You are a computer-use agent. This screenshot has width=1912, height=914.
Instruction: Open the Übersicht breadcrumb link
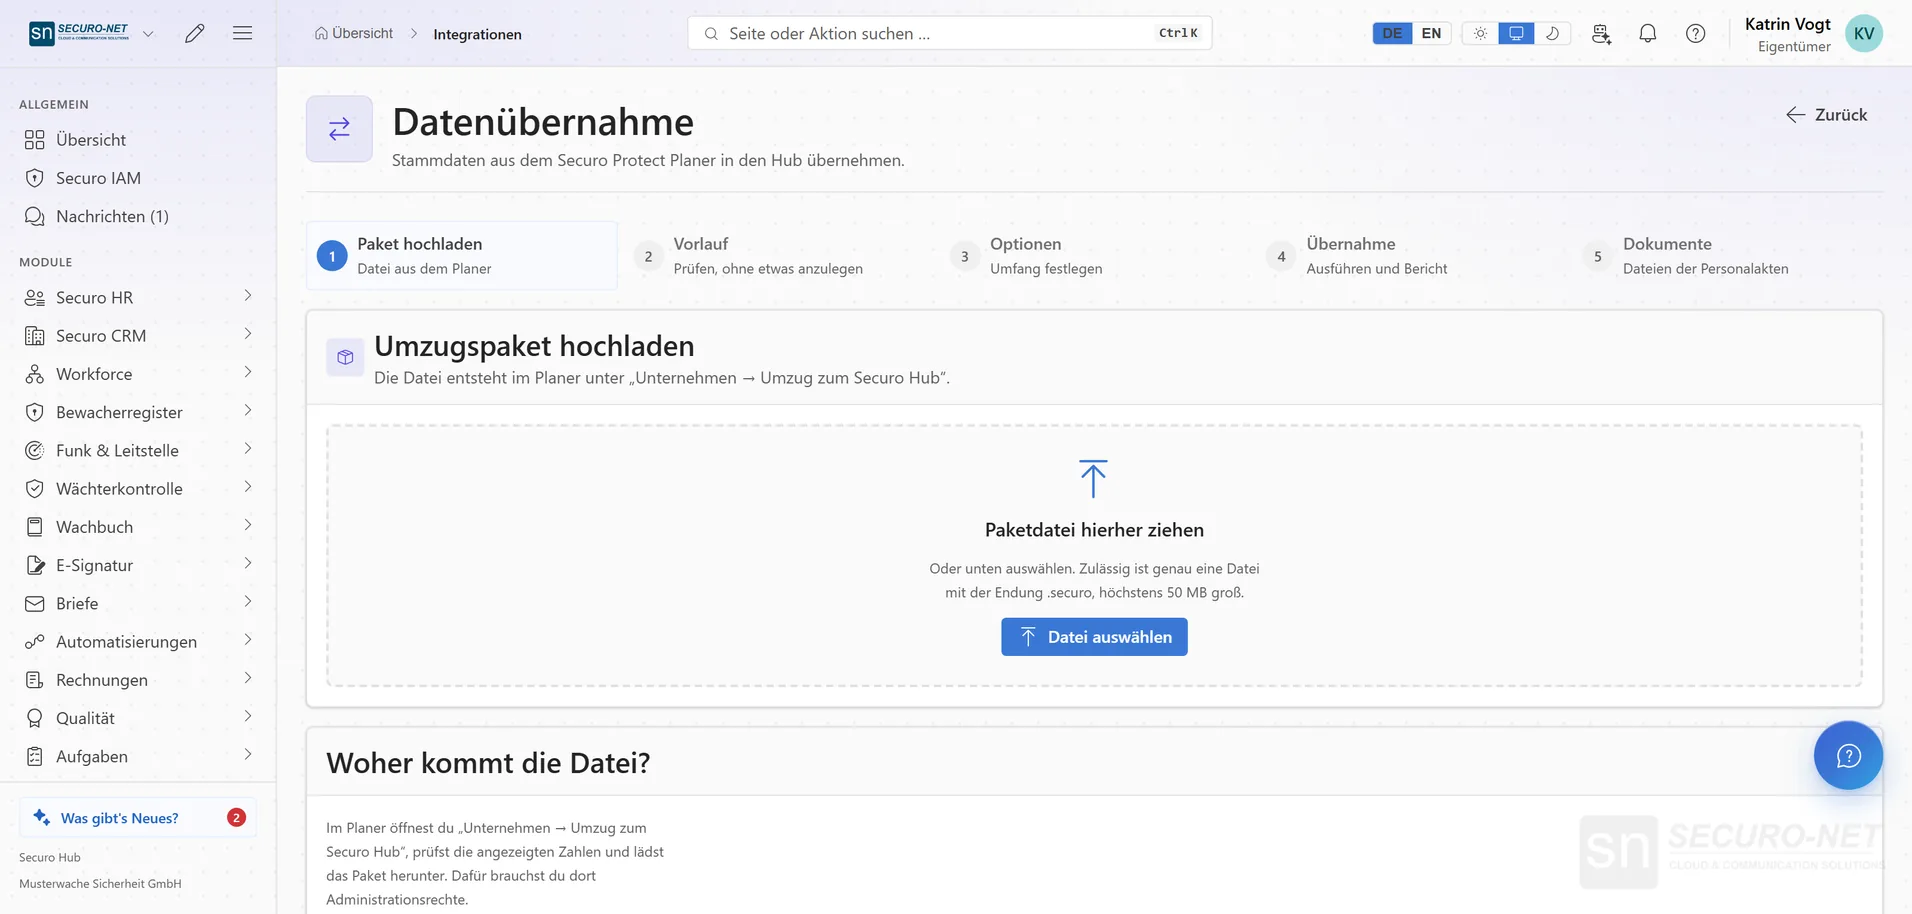click(354, 33)
